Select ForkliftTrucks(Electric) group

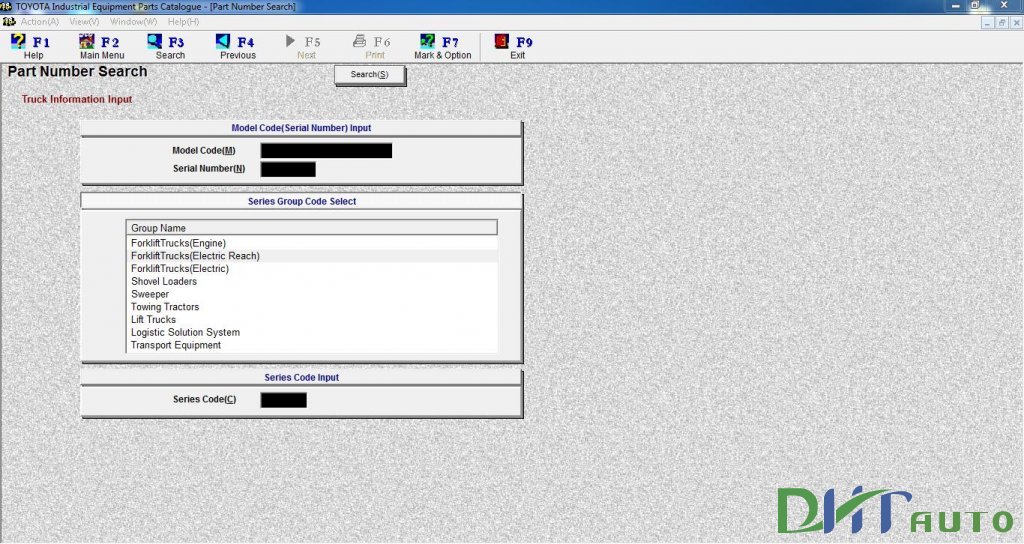(312, 268)
